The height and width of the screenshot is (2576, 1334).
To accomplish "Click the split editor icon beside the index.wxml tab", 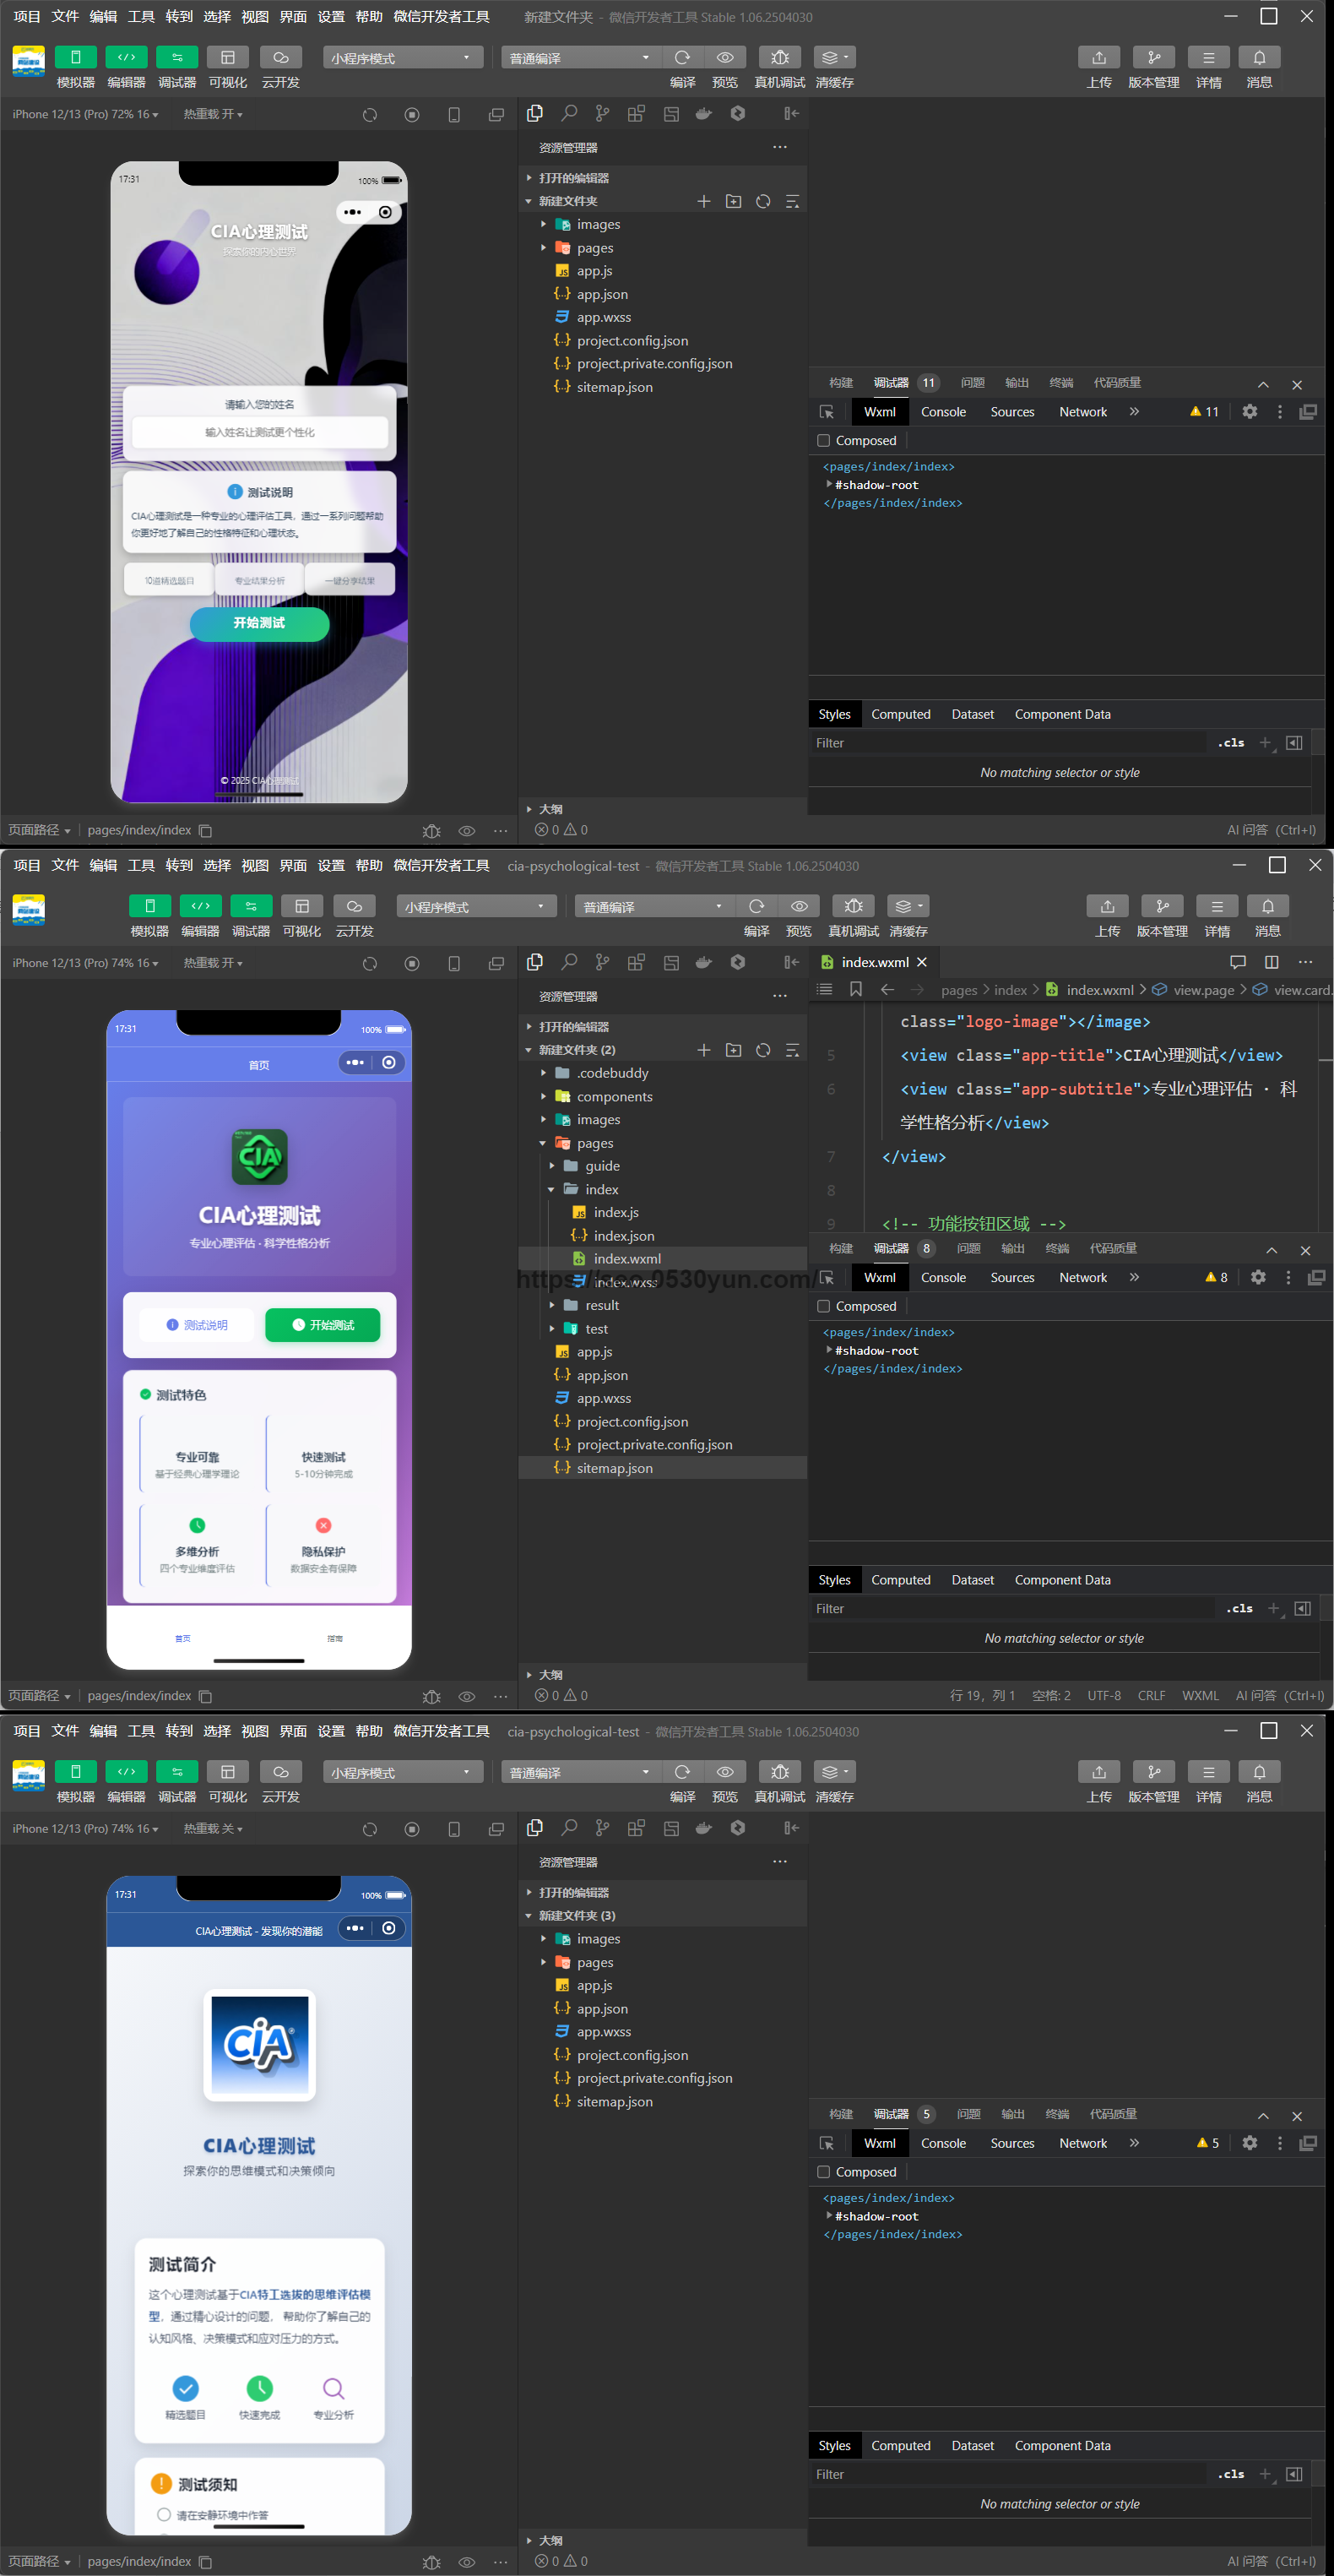I will [x=1271, y=962].
